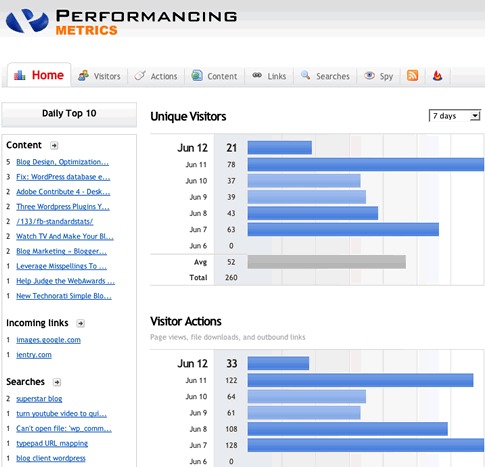Click the Visitors people icon

coord(83,76)
